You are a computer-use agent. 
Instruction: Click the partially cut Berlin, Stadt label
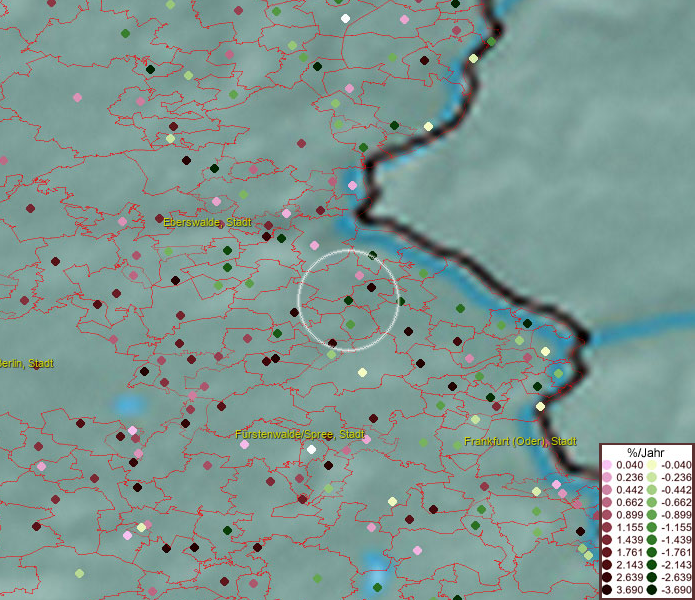tap(27, 364)
